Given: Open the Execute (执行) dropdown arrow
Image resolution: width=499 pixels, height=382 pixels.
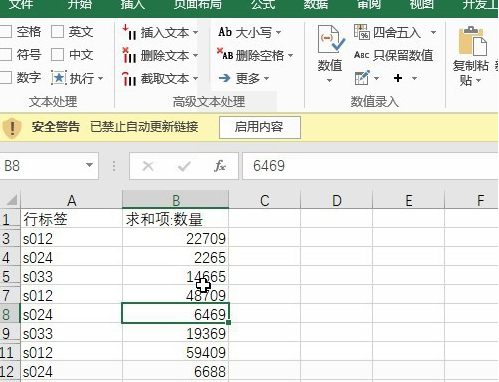Looking at the screenshot, I should [x=100, y=79].
